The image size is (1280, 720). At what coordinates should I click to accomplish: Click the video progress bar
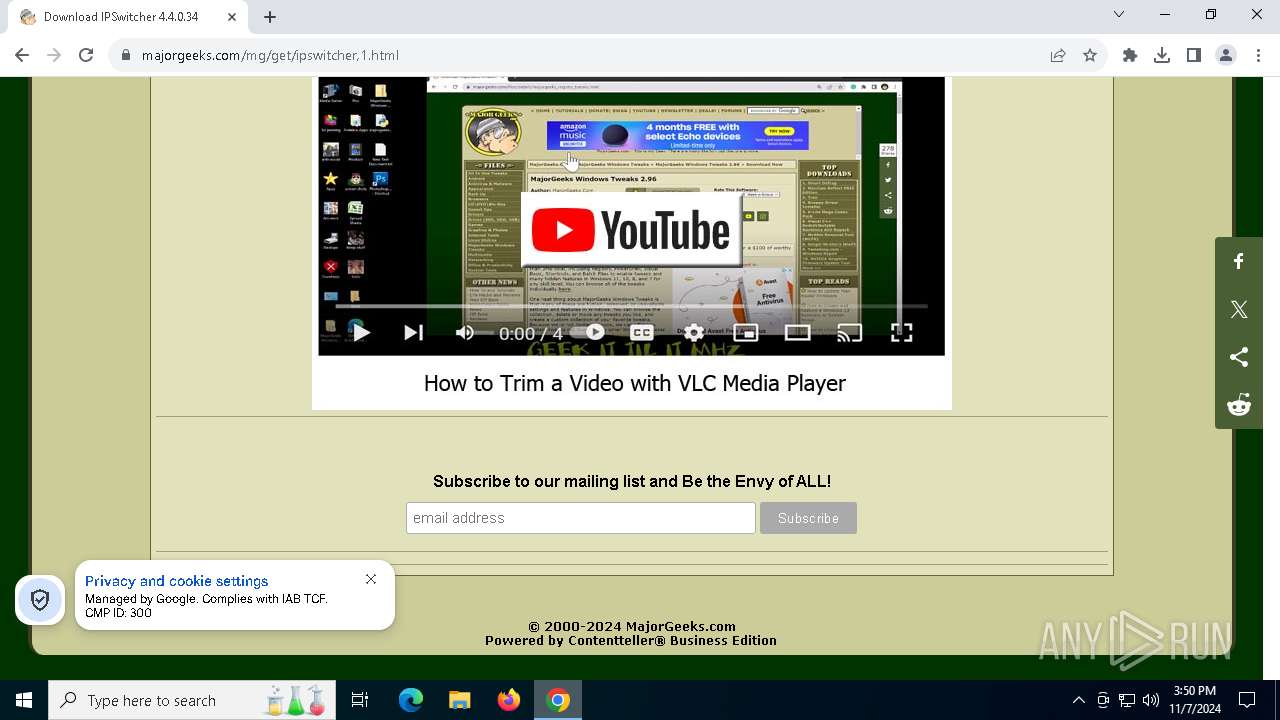coord(631,306)
